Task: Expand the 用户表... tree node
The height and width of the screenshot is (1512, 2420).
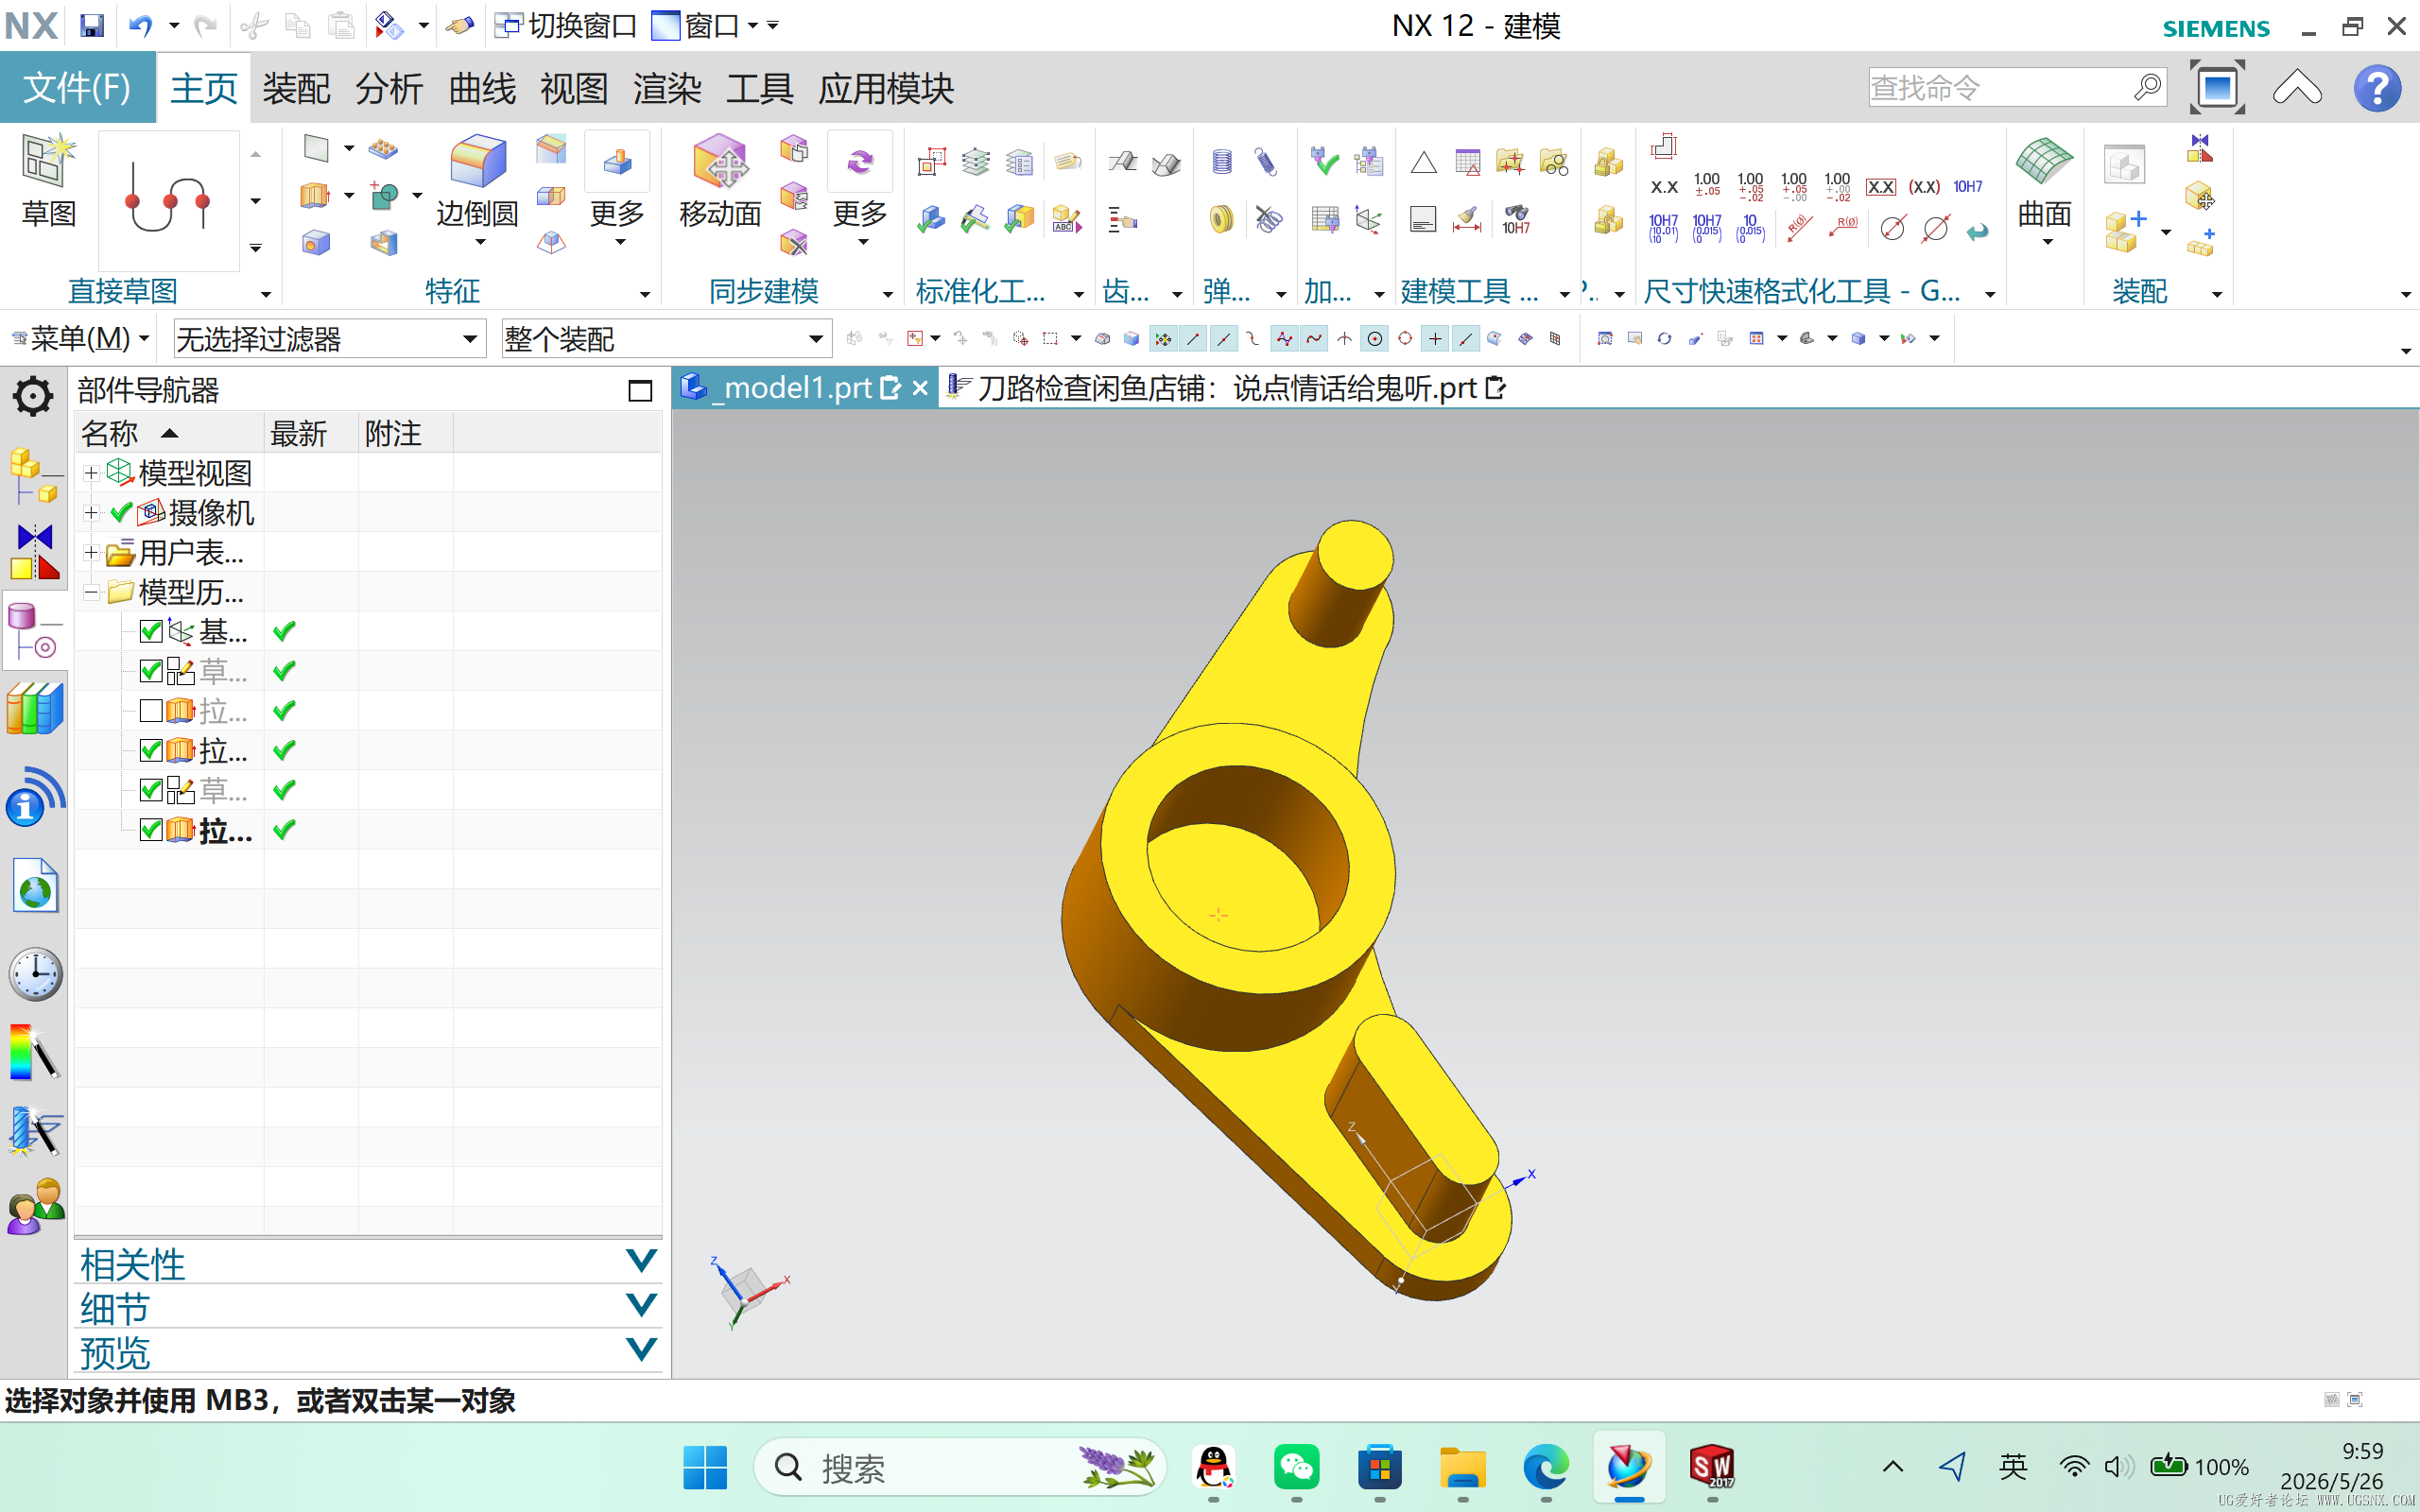Action: (91, 552)
